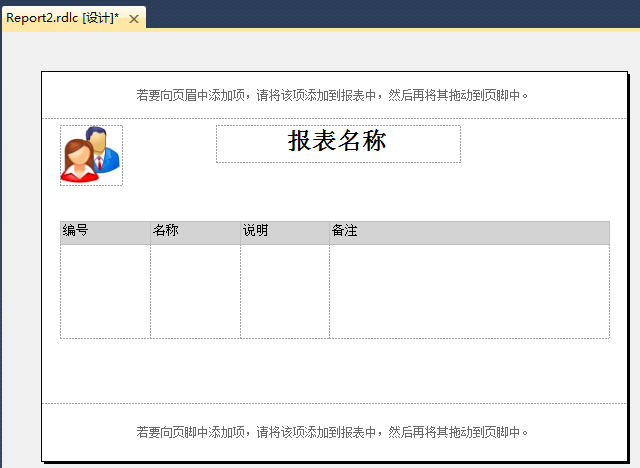This screenshot has height=468, width=640.
Task: Click the 编号 column header cell
Action: 105,233
